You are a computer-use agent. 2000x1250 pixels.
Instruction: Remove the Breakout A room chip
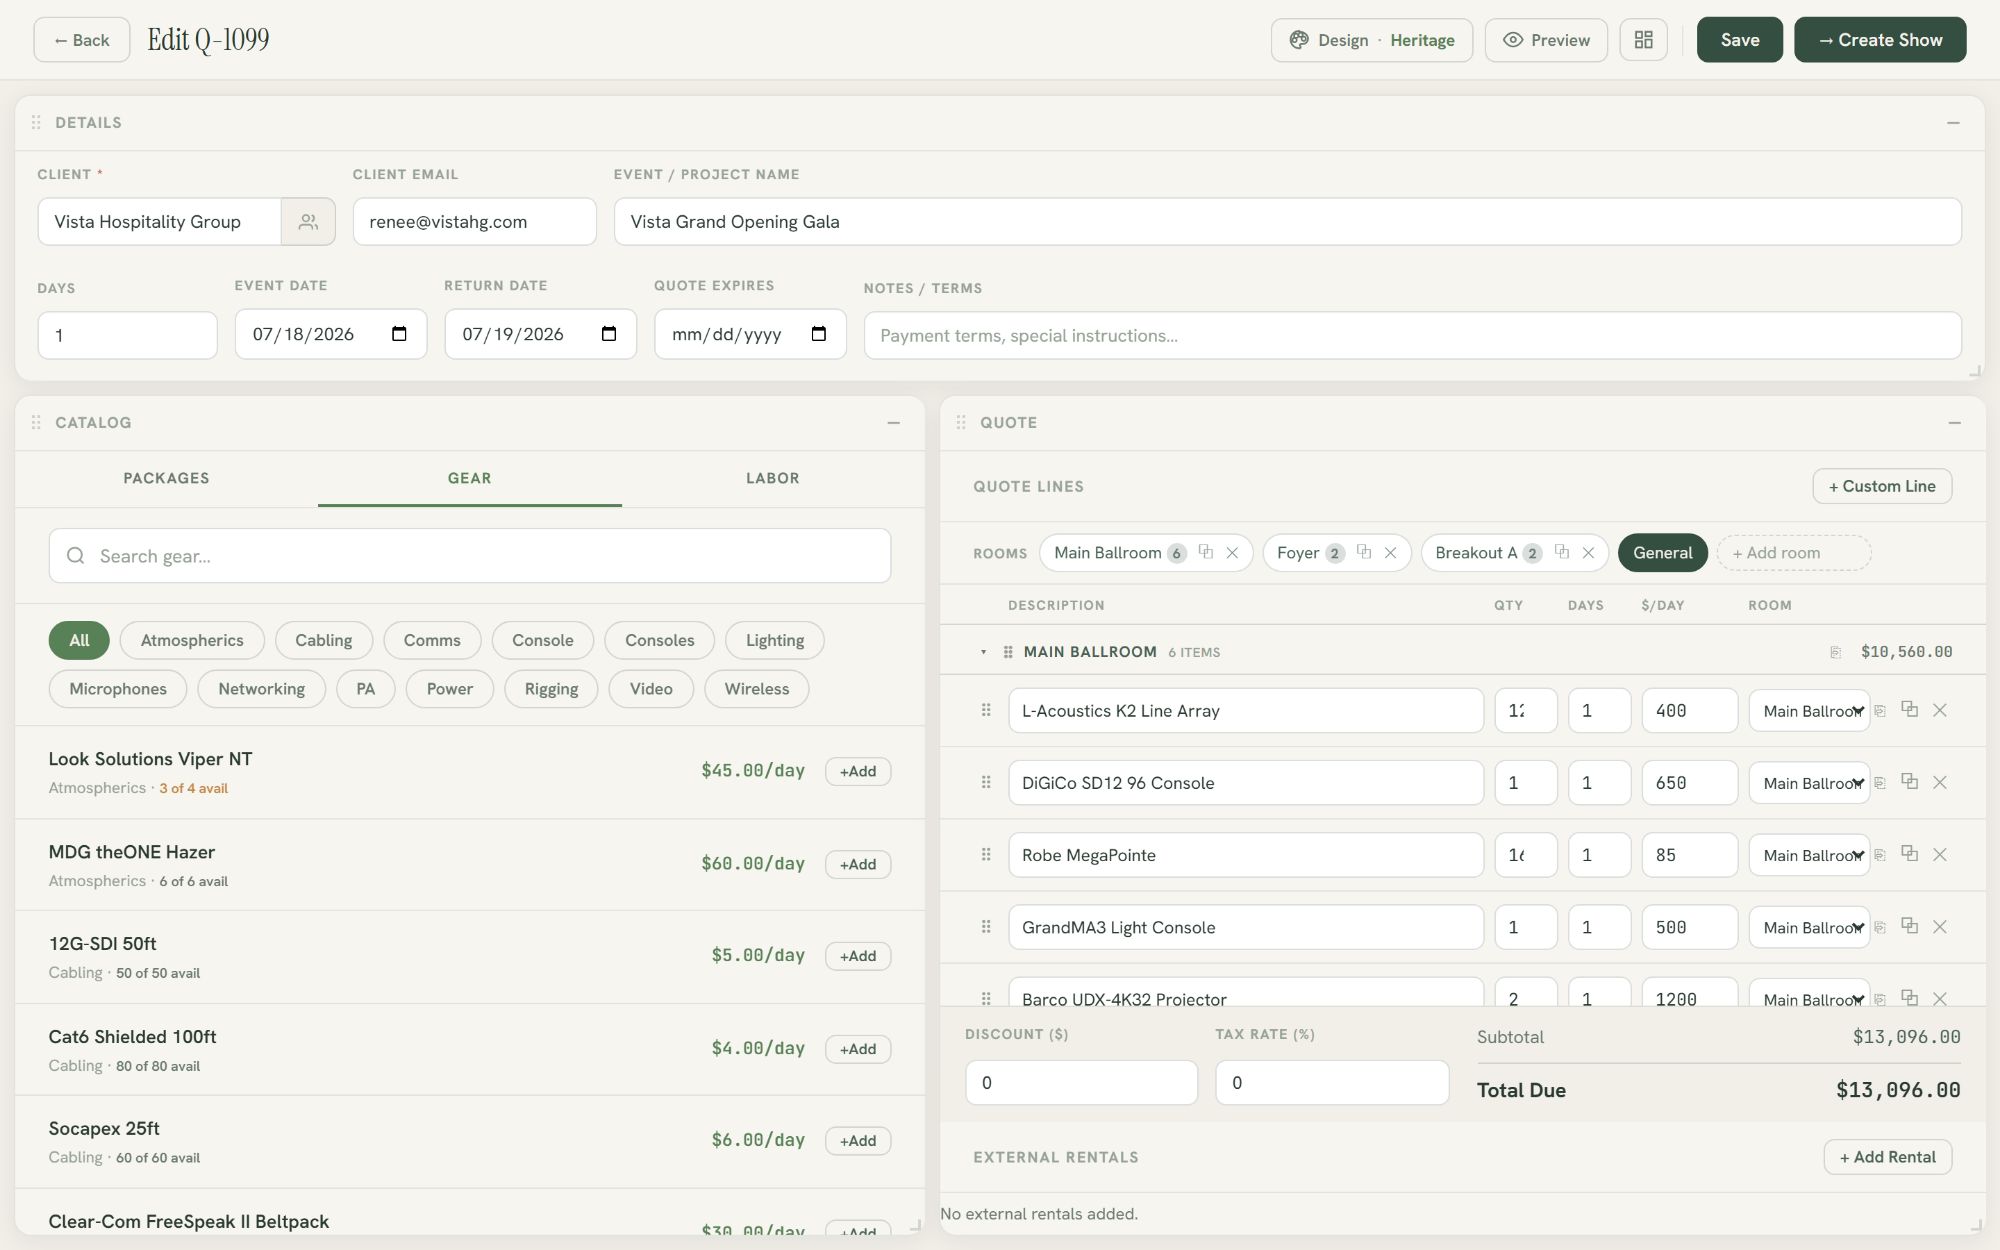(1588, 553)
